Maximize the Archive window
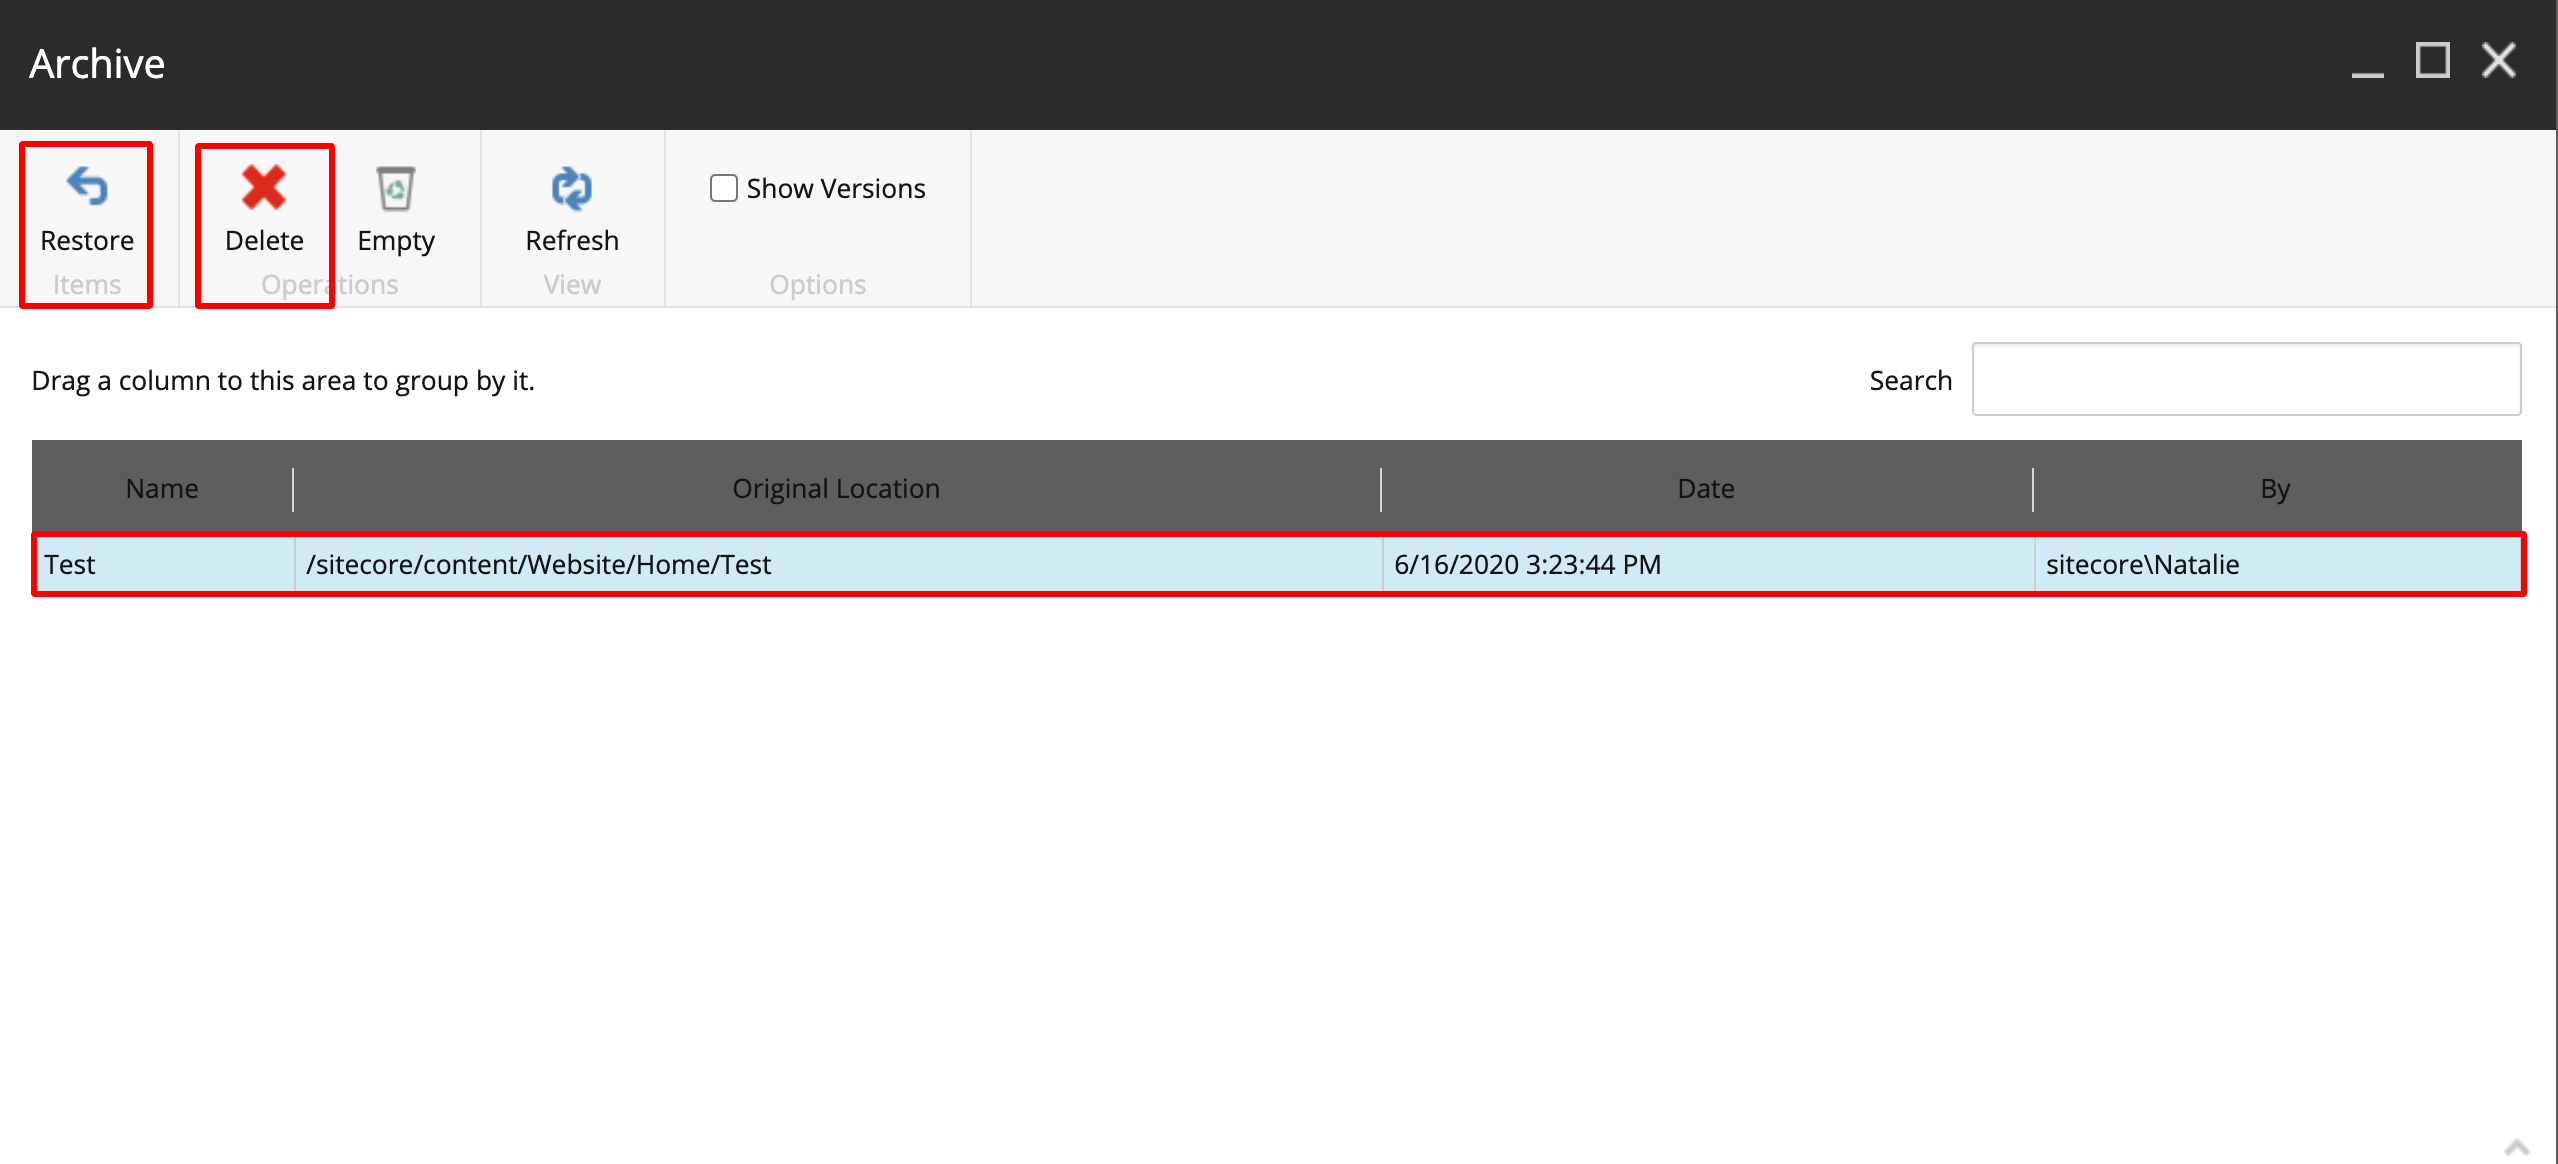The height and width of the screenshot is (1164, 2558). pyautogui.click(x=2432, y=60)
